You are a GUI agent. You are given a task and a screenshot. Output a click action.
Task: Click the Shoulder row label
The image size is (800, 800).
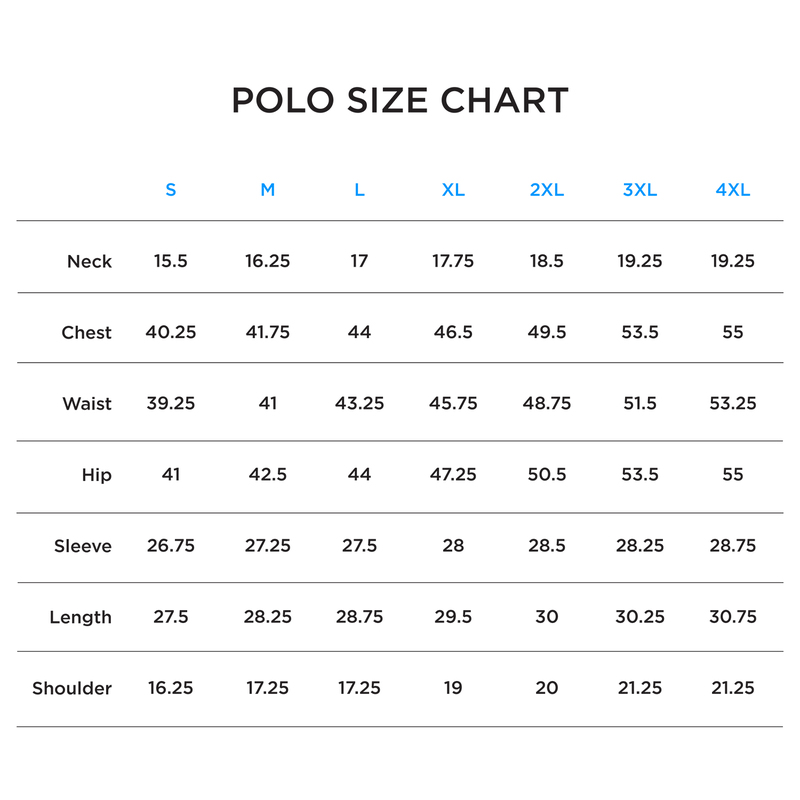72,688
